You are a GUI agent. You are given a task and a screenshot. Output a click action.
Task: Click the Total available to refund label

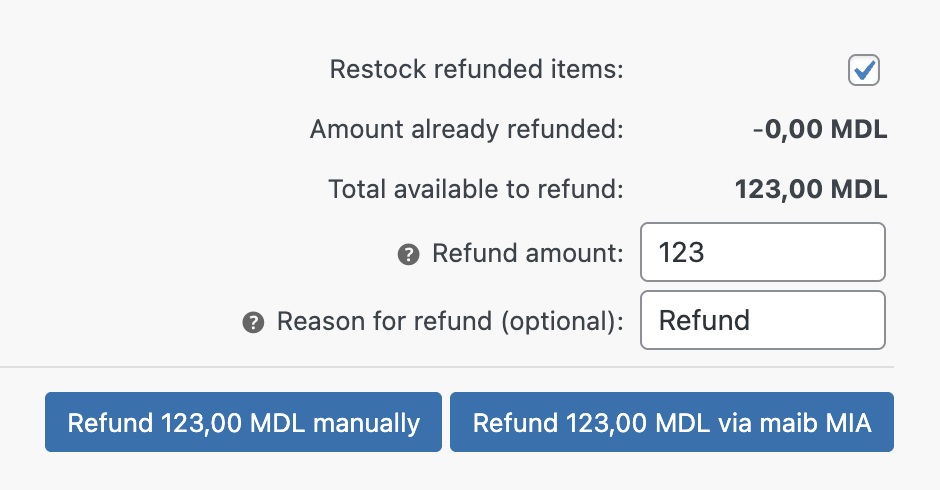pyautogui.click(x=475, y=189)
